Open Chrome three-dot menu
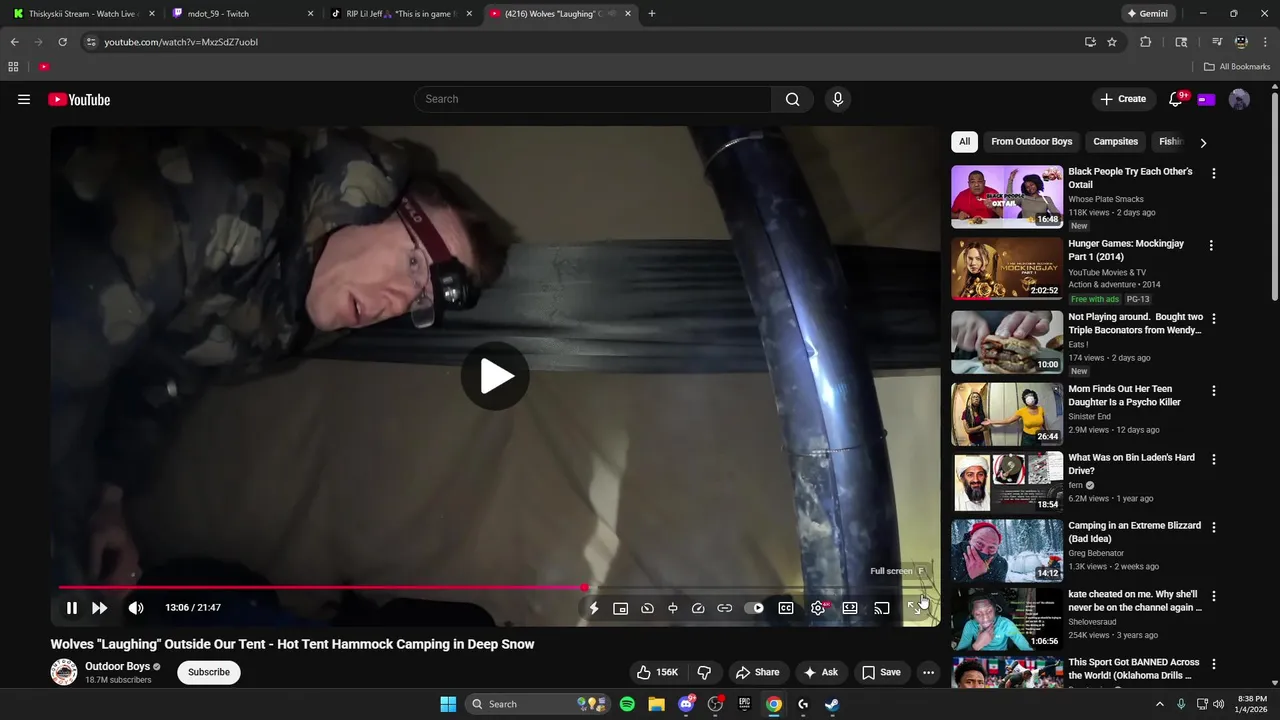 [1264, 42]
